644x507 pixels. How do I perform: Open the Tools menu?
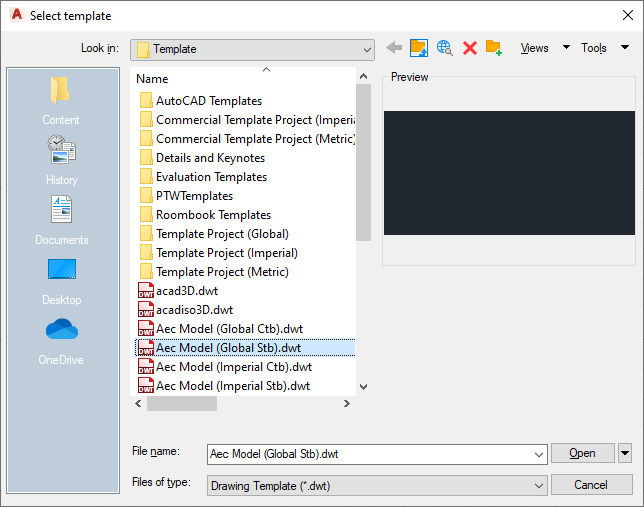(x=593, y=48)
